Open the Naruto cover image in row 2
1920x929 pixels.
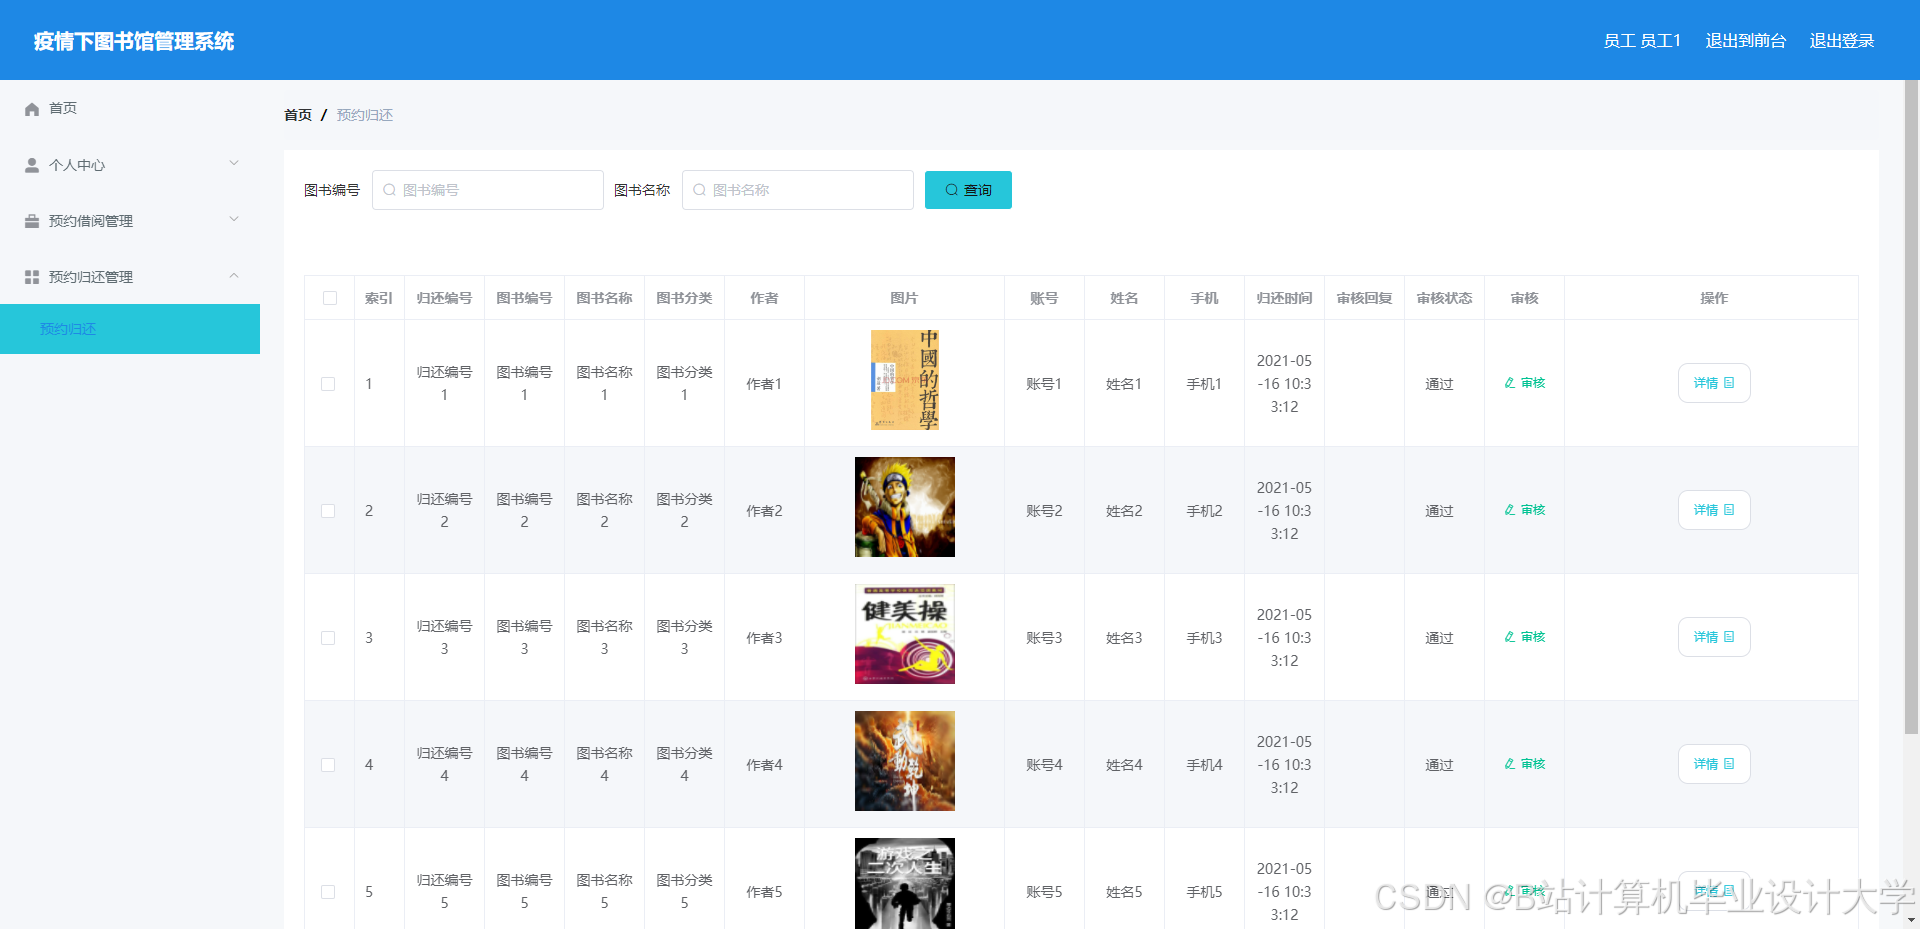point(905,507)
